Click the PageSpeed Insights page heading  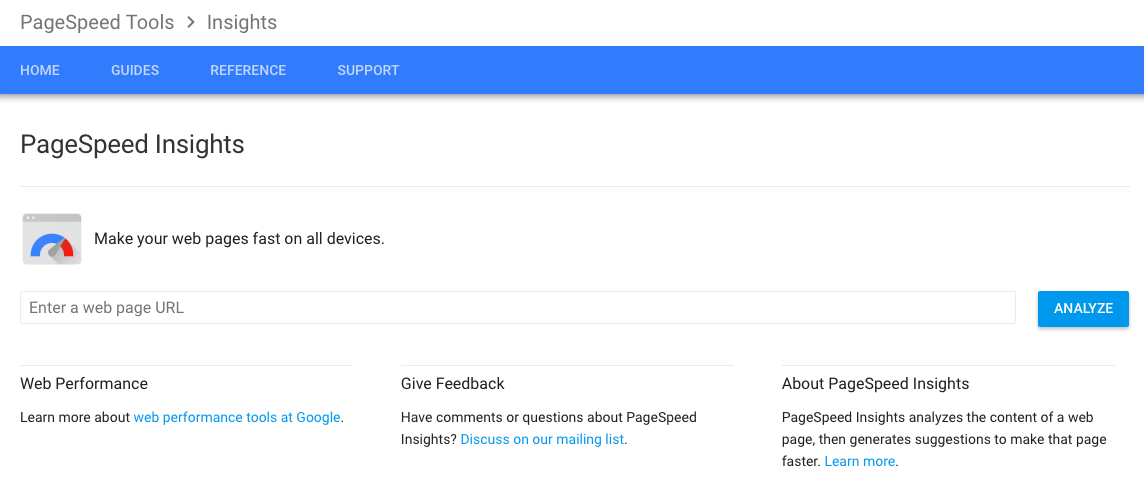pos(132,144)
